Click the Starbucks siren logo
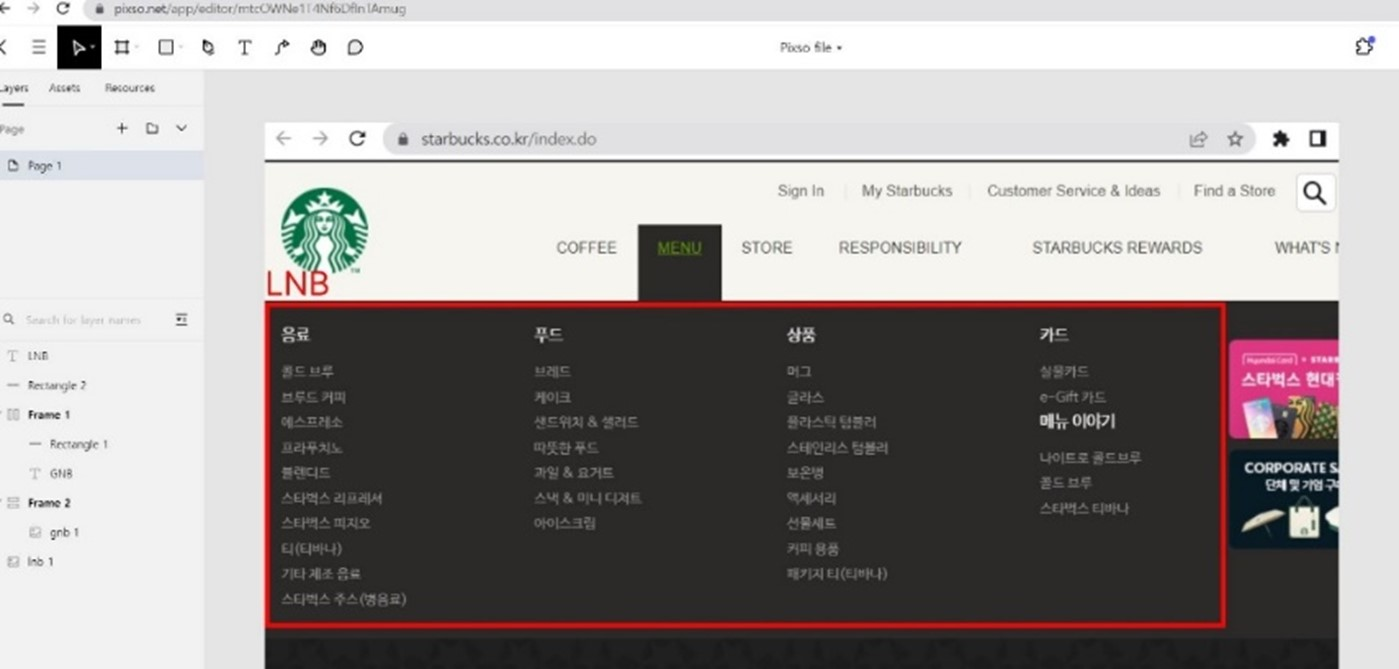 tap(324, 230)
